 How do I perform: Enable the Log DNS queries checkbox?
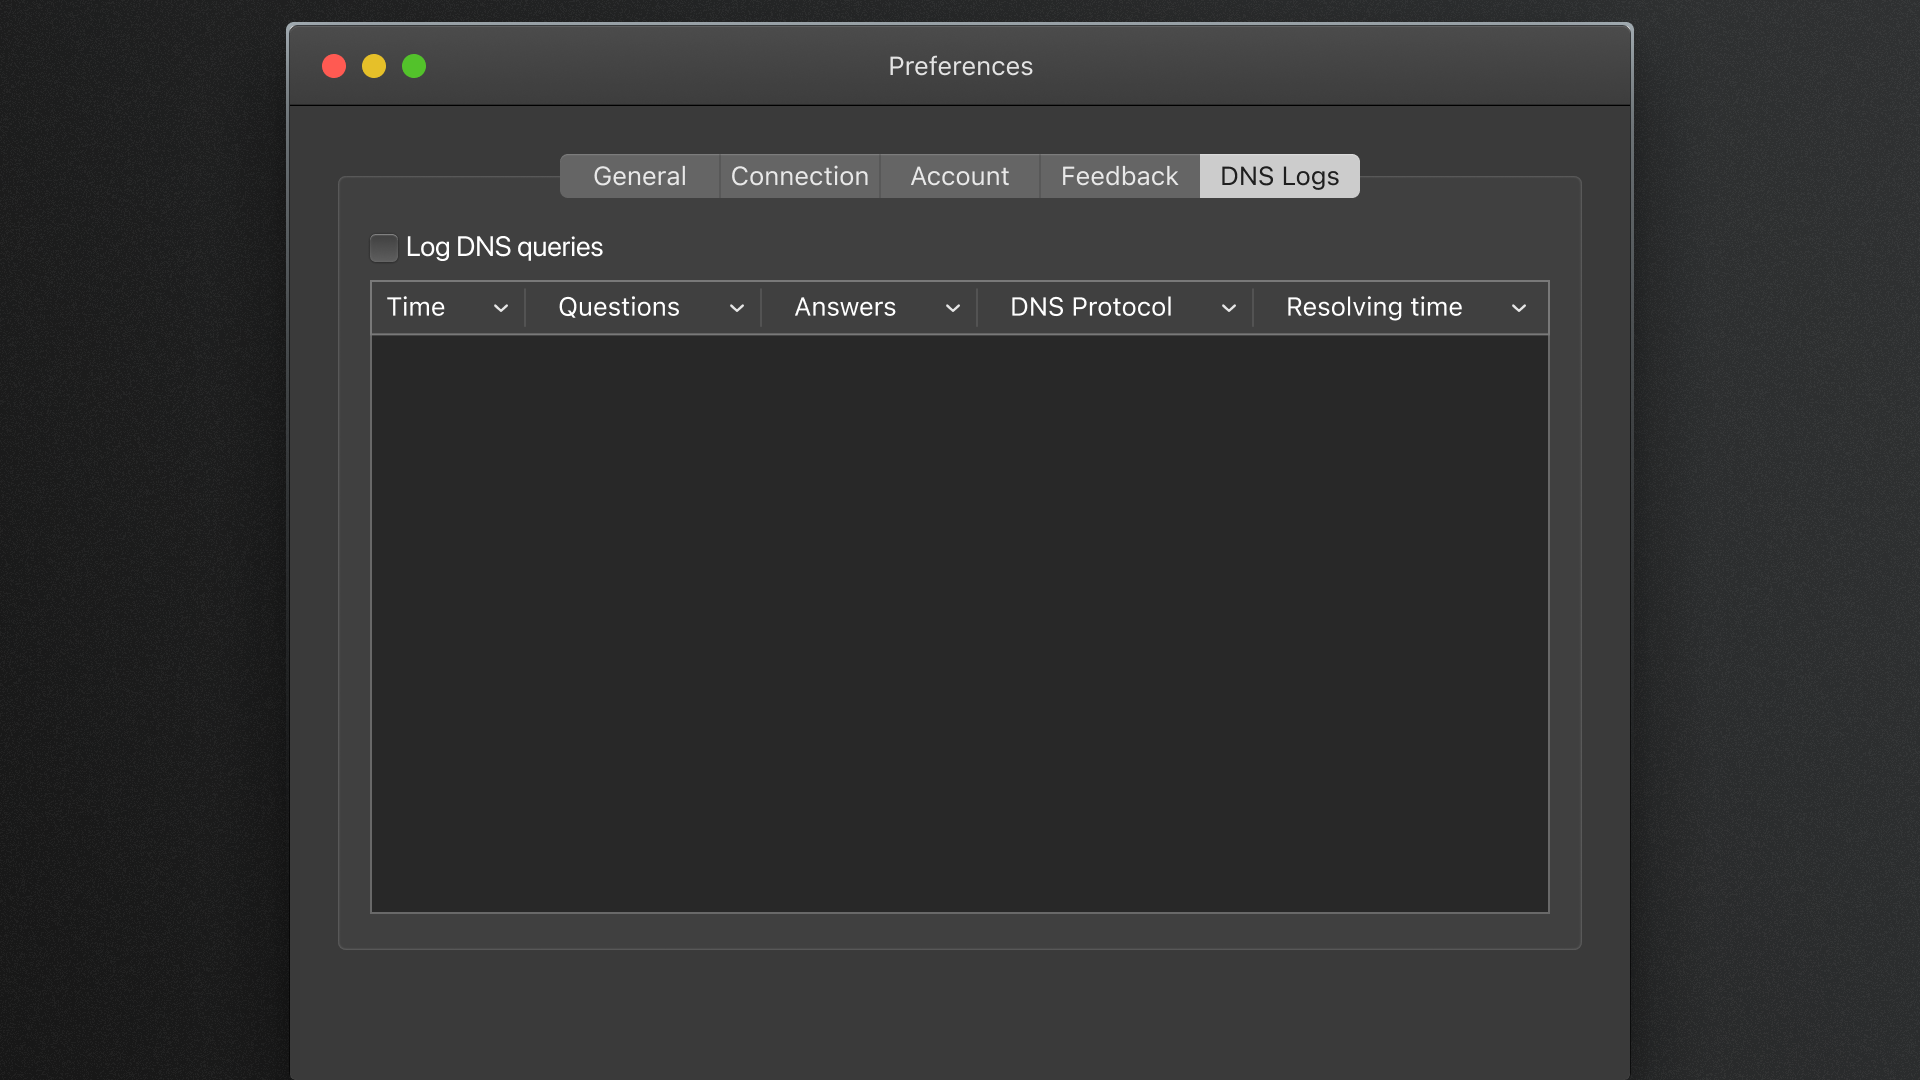[384, 247]
